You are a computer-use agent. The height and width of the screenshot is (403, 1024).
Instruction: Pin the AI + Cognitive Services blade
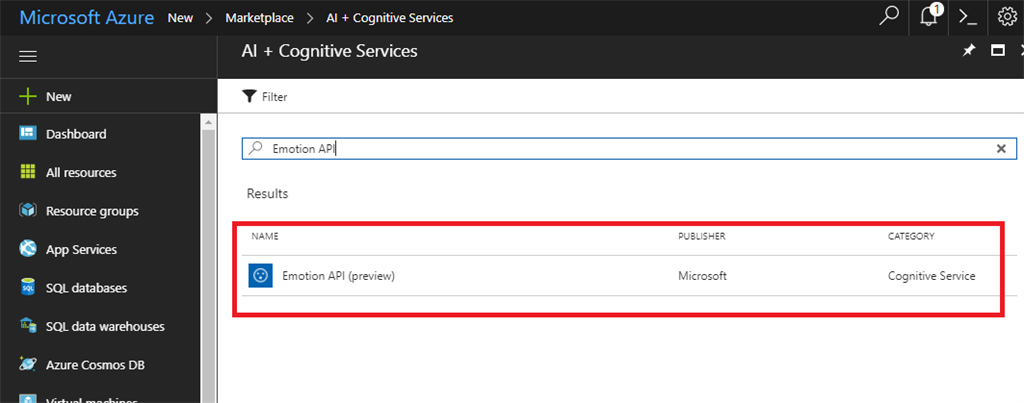click(968, 51)
